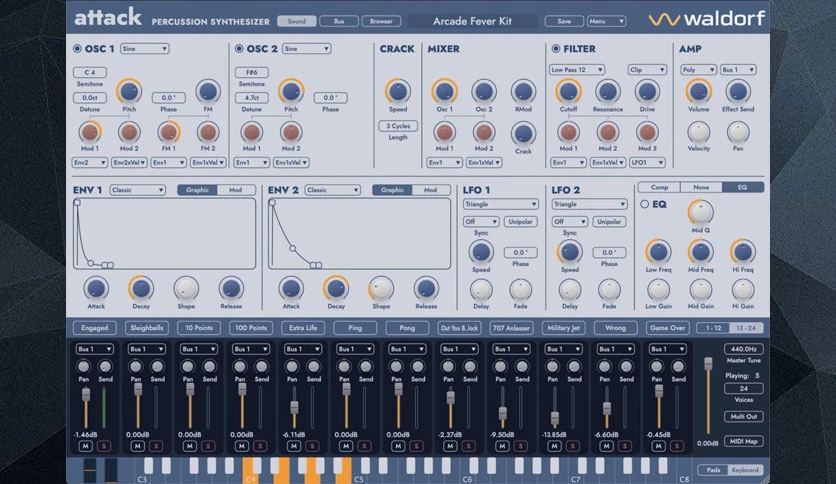Solo the Engaged channel with its S button
836x484 pixels.
click(104, 446)
